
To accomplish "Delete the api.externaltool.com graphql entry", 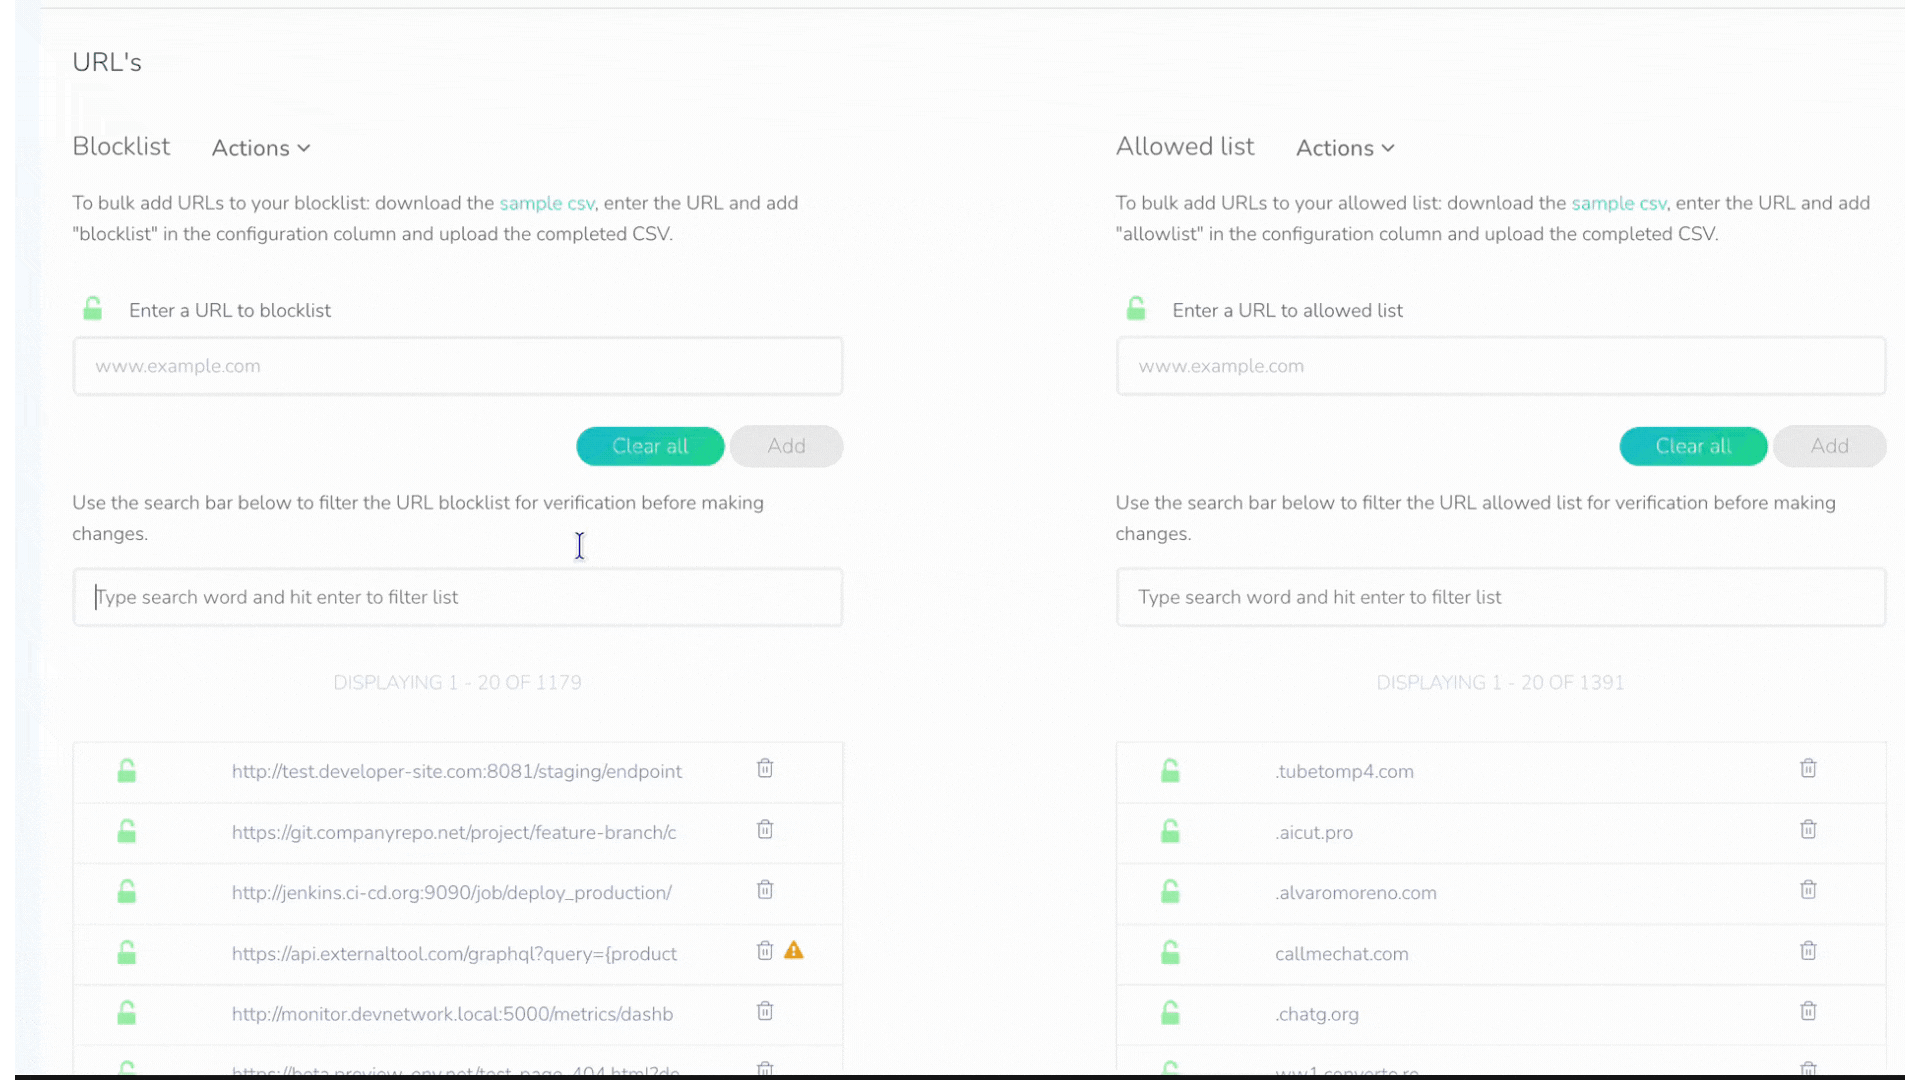I will pyautogui.click(x=765, y=951).
